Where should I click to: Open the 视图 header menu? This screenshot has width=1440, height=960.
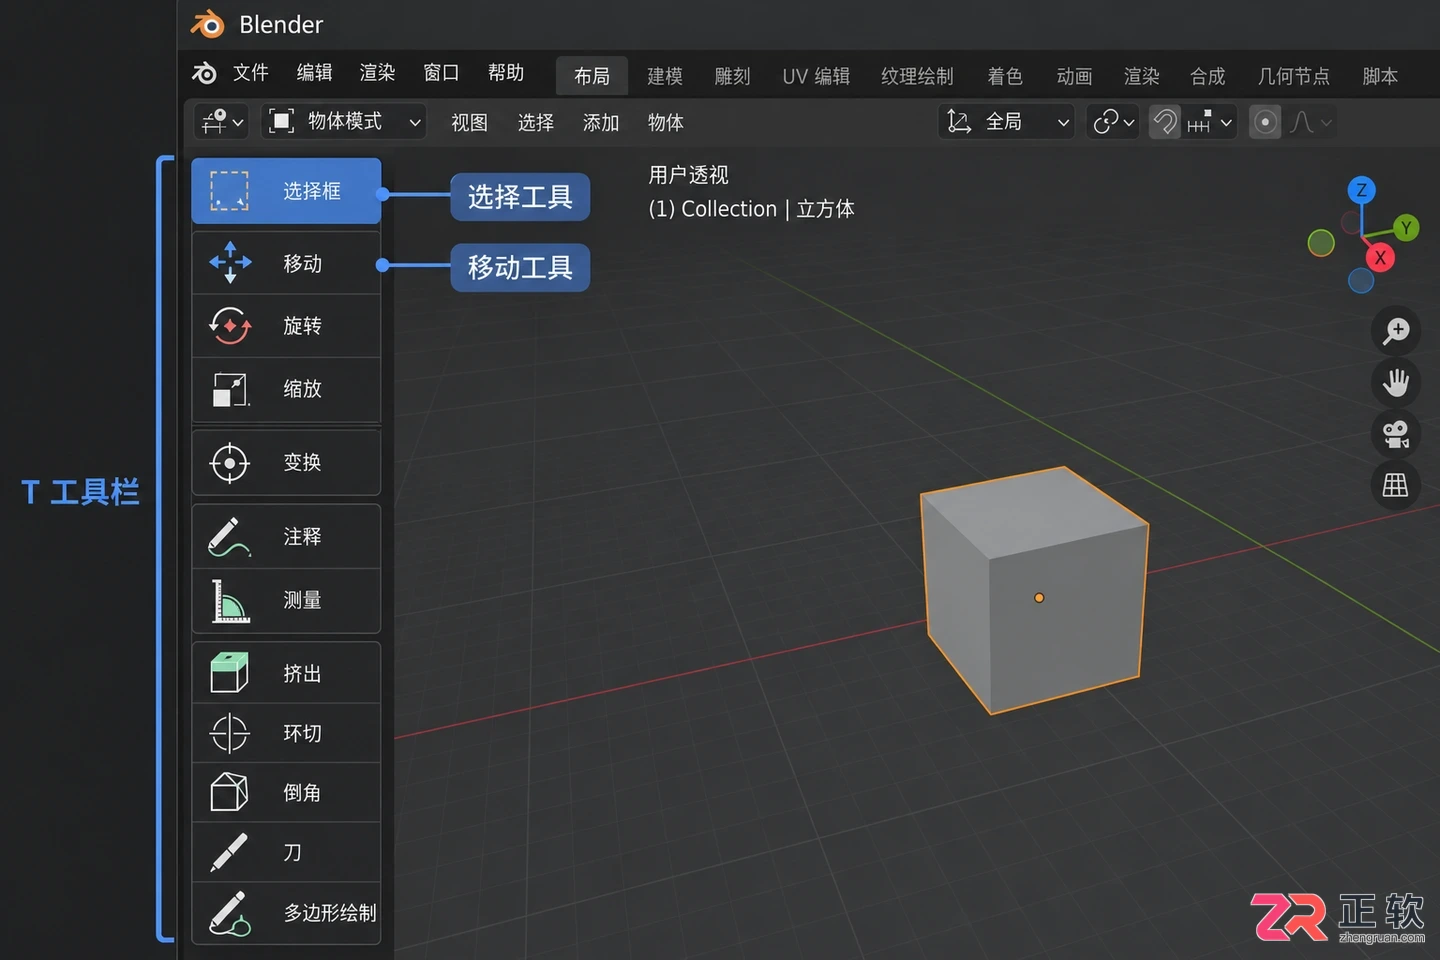[x=469, y=122]
